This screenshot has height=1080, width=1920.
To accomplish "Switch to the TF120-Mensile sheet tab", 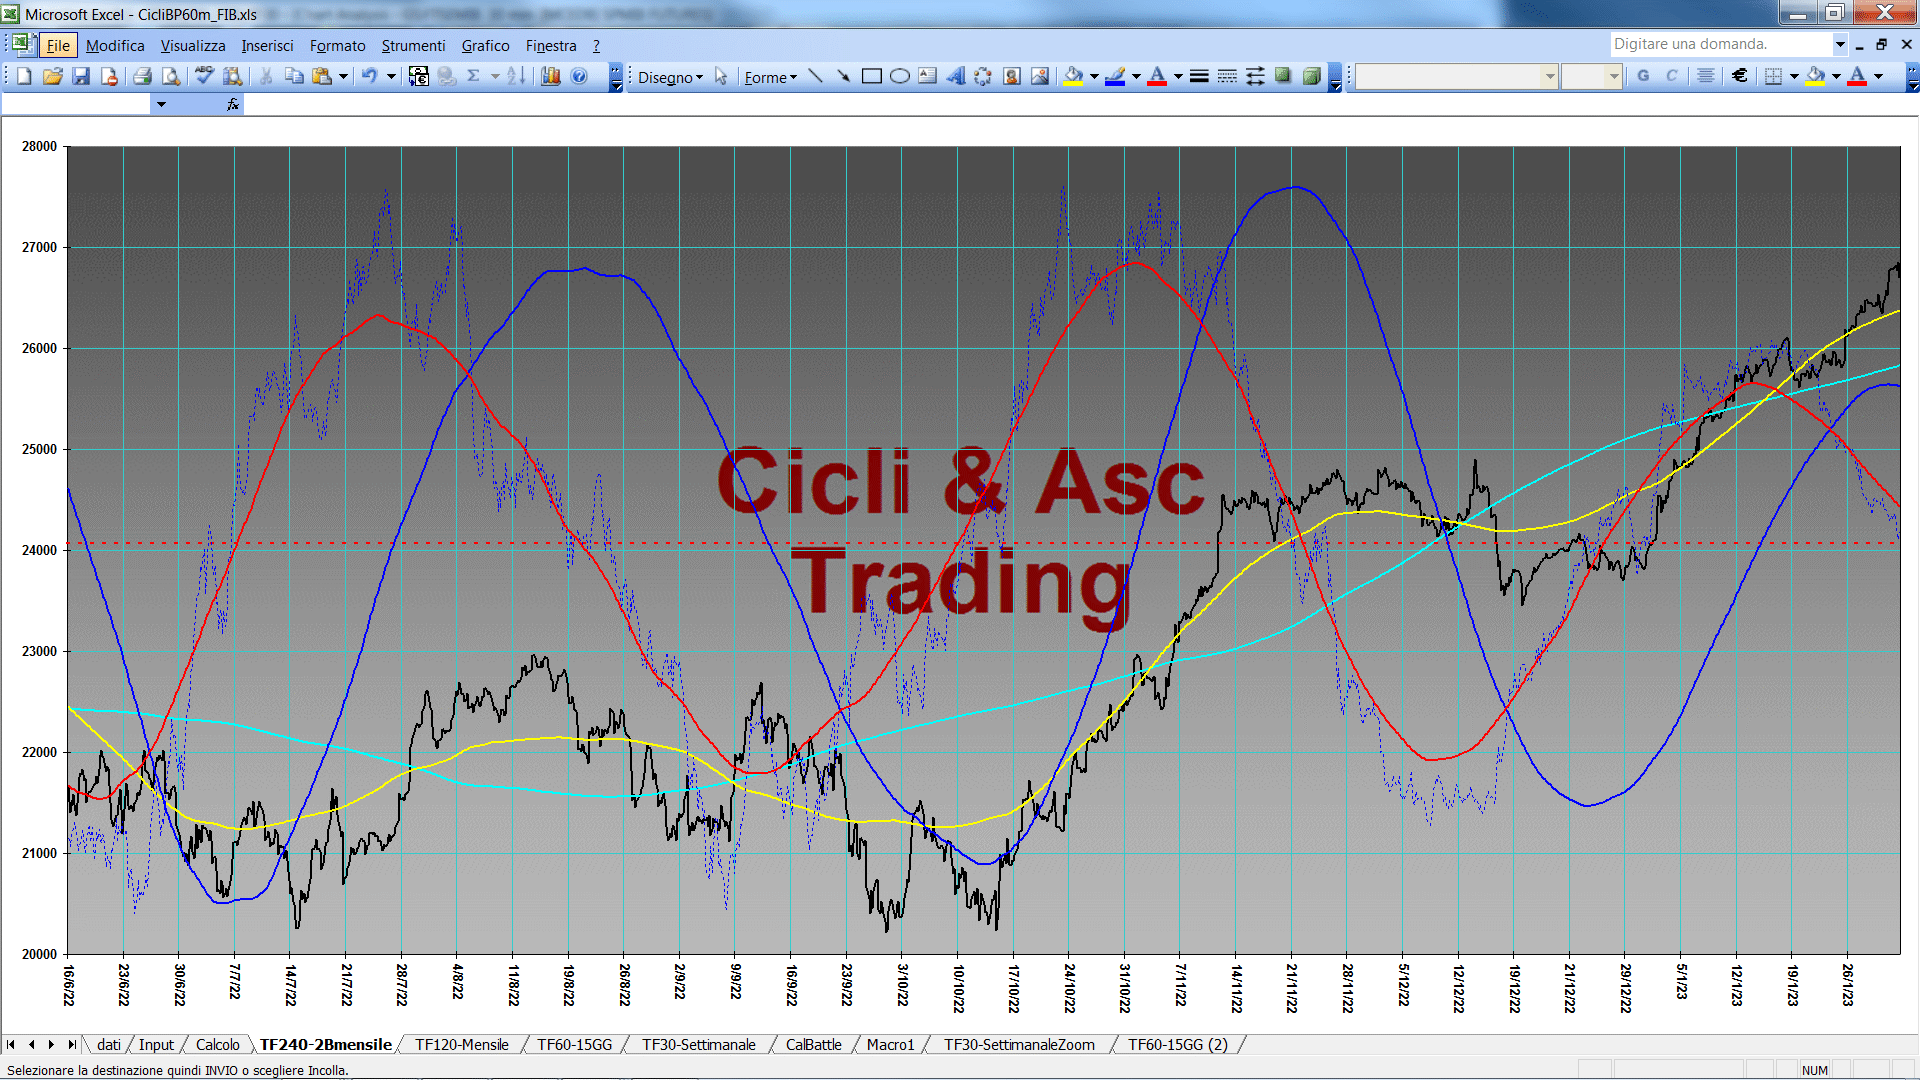I will 461,1044.
